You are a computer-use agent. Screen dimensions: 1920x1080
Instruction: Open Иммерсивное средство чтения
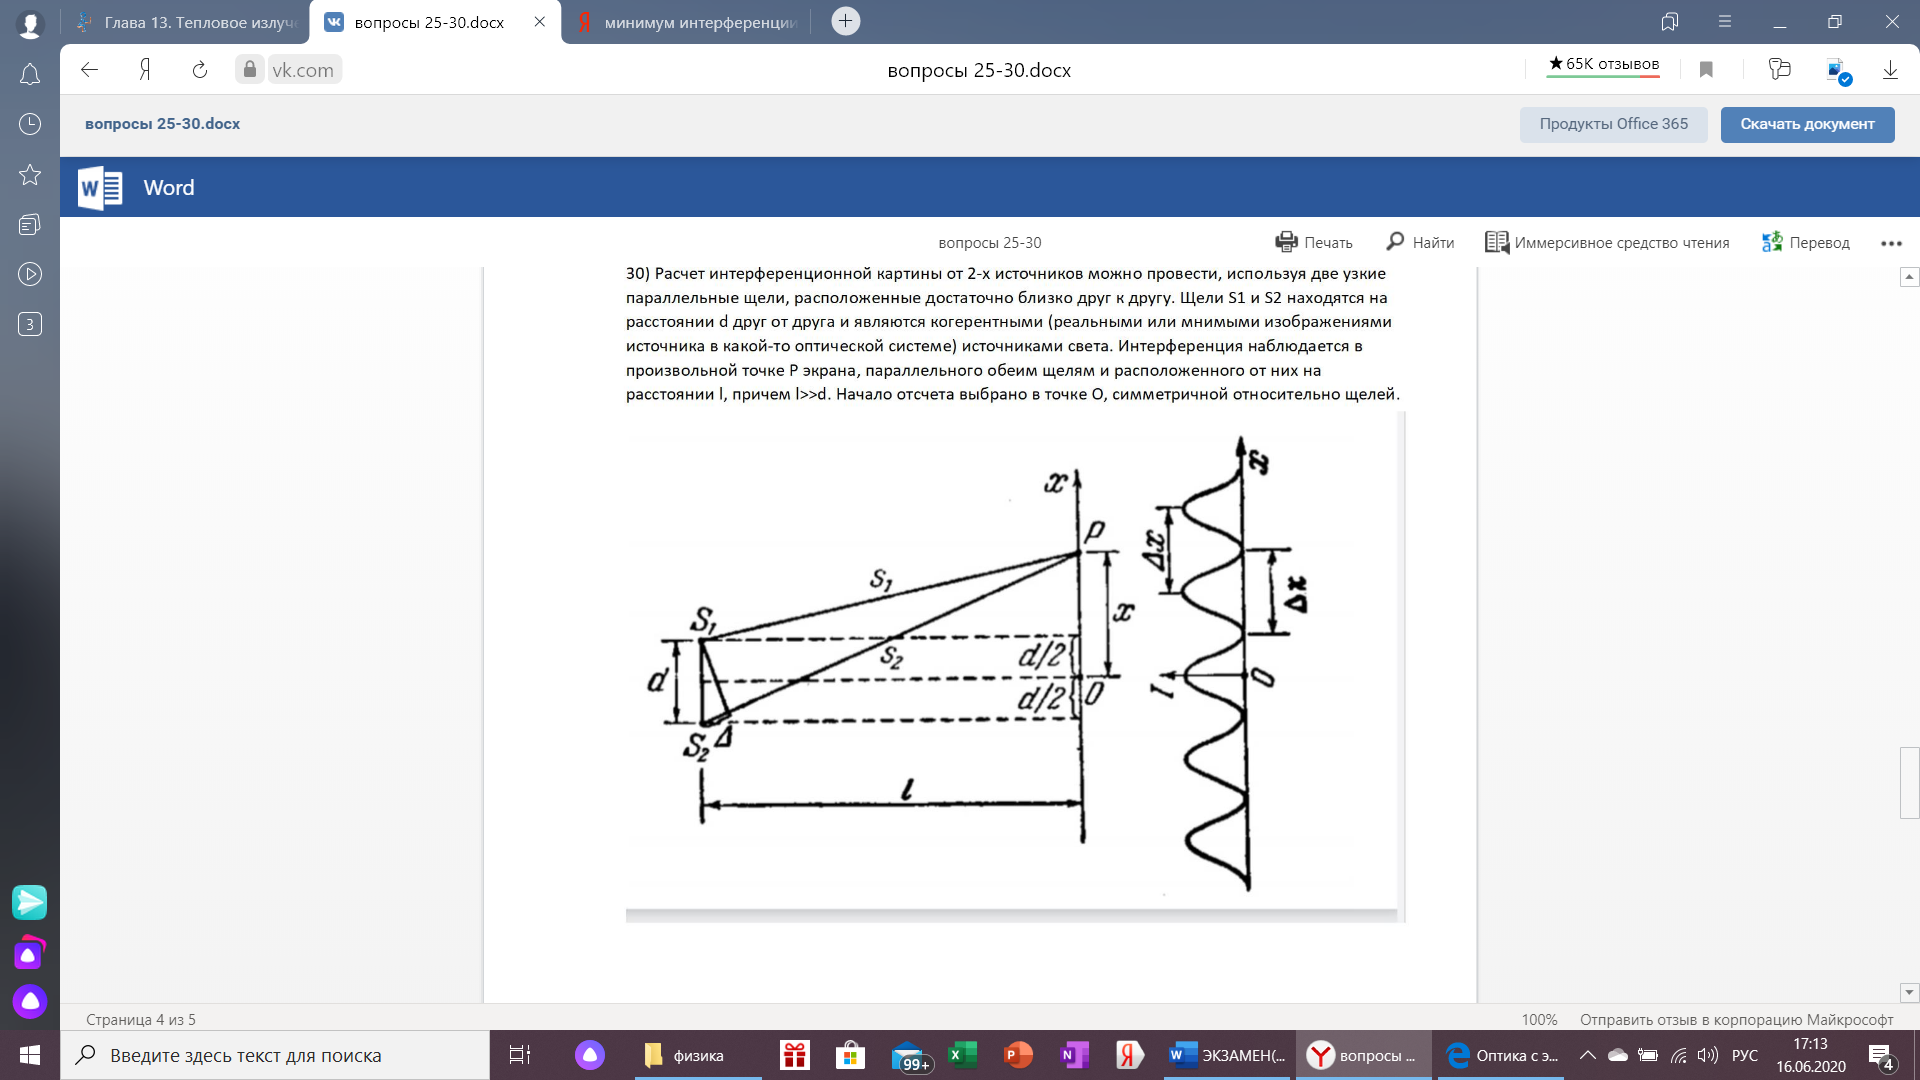point(1607,242)
